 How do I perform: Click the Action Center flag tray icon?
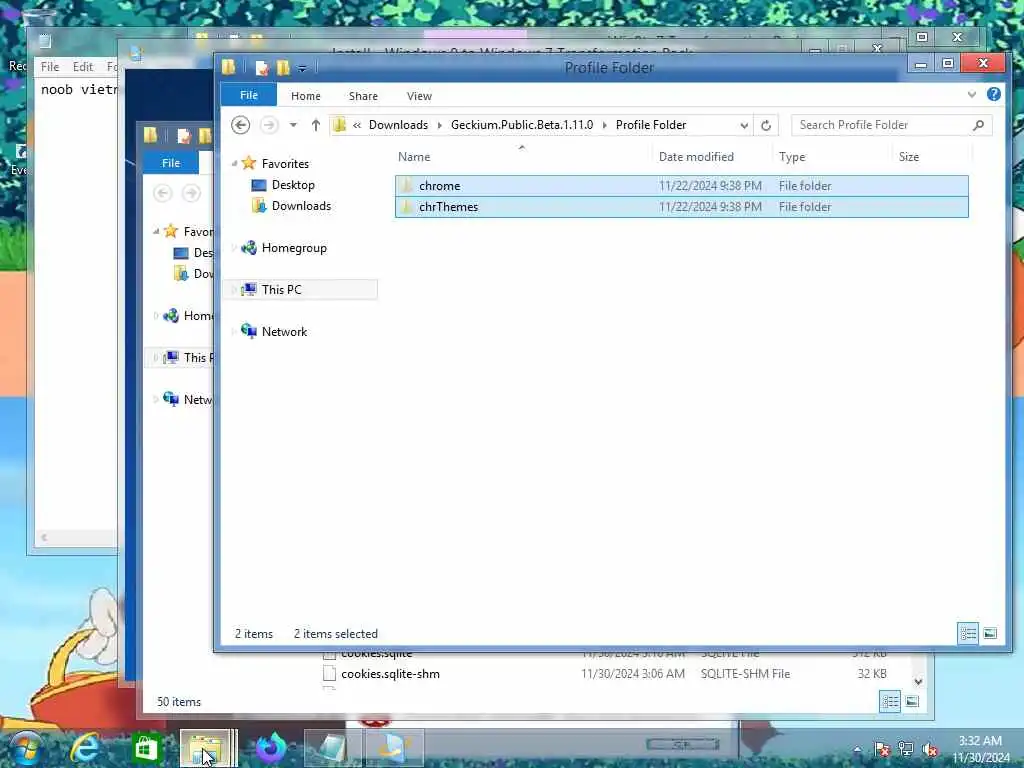882,749
